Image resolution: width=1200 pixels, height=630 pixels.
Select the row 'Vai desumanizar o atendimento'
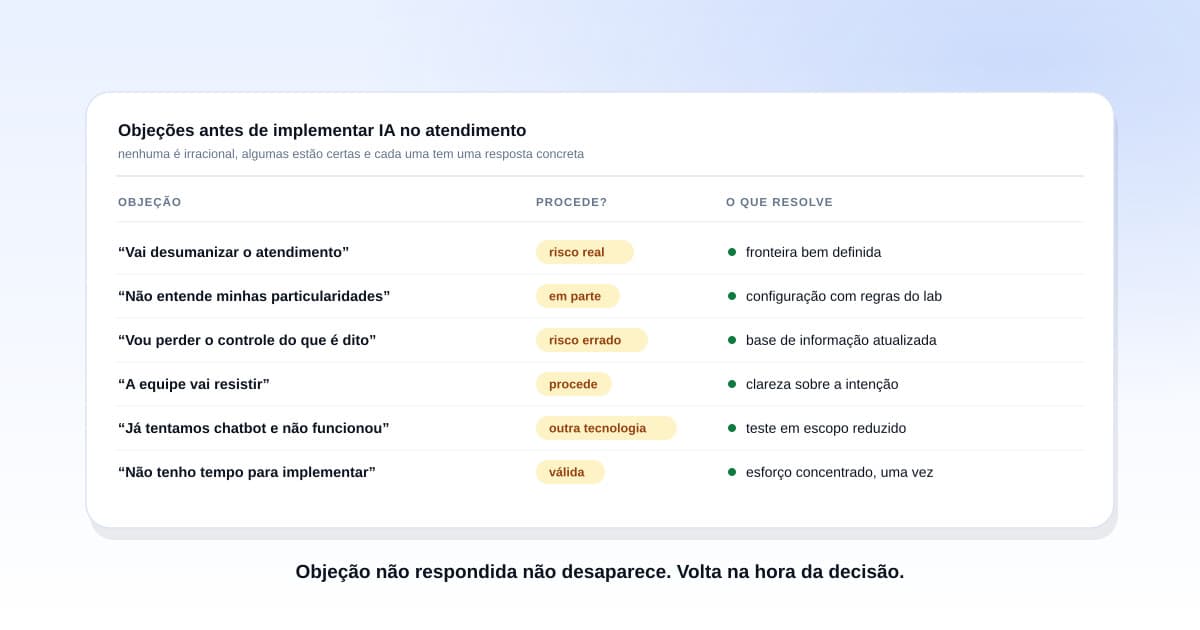600,252
